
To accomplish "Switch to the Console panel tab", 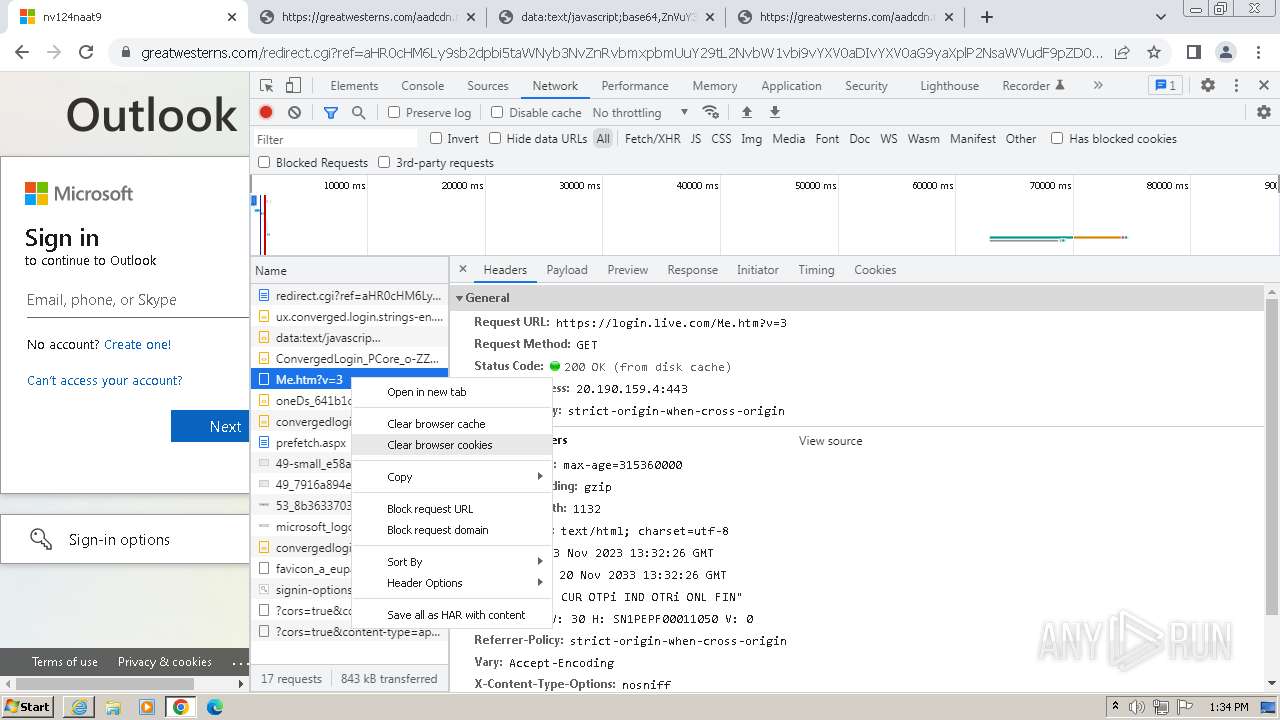I will (x=422, y=86).
